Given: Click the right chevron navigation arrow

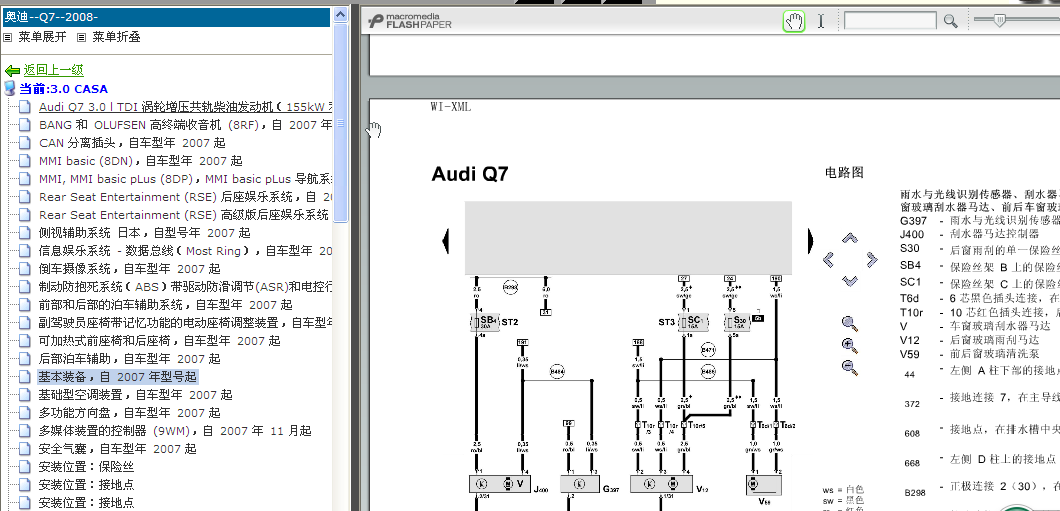Looking at the screenshot, I should 871,259.
